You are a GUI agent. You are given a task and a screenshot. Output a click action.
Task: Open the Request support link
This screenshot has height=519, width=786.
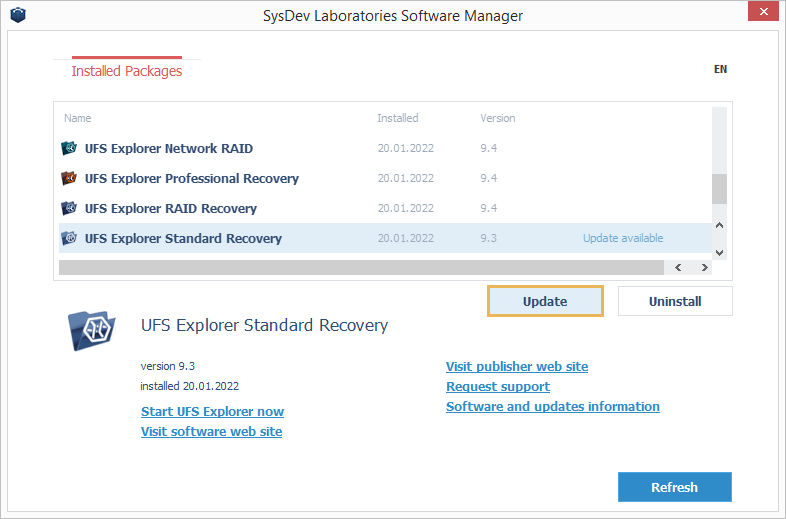coord(498,387)
